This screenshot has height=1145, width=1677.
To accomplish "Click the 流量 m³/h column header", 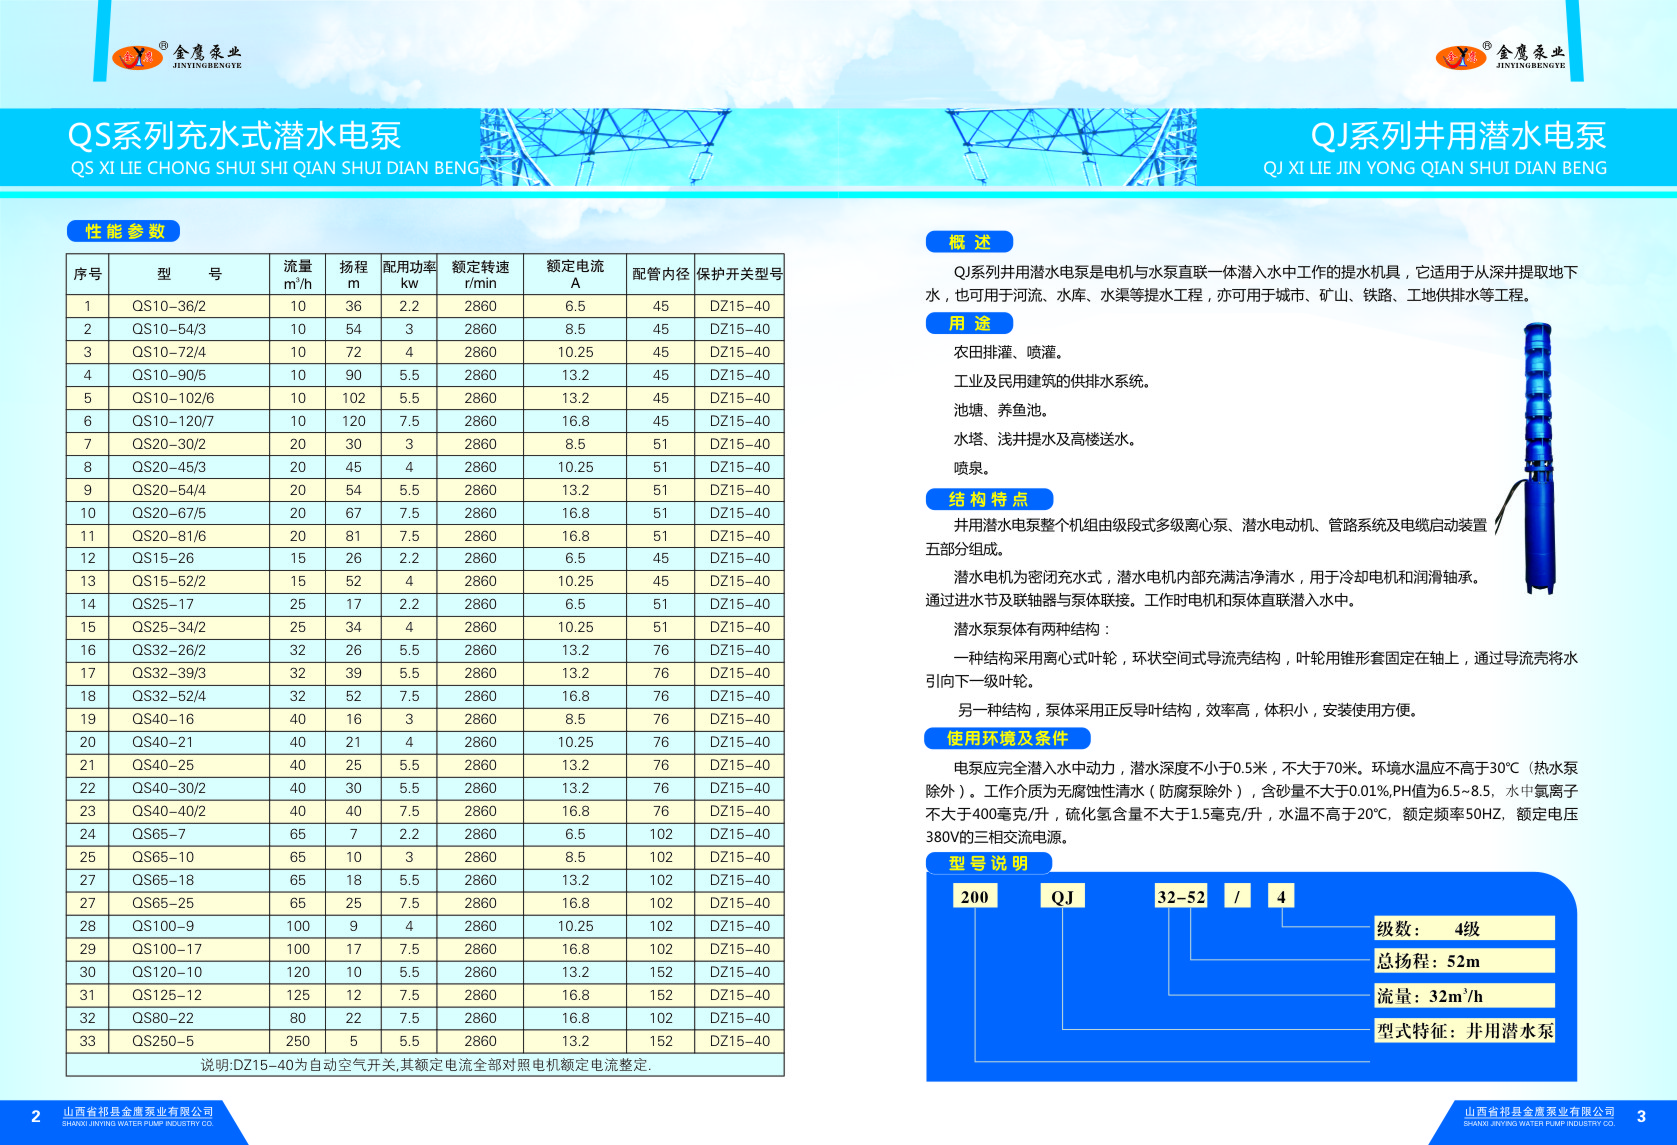I will coord(298,274).
